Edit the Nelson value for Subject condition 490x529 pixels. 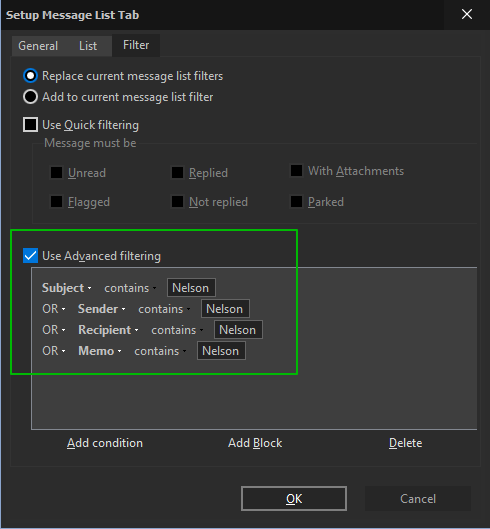point(191,288)
